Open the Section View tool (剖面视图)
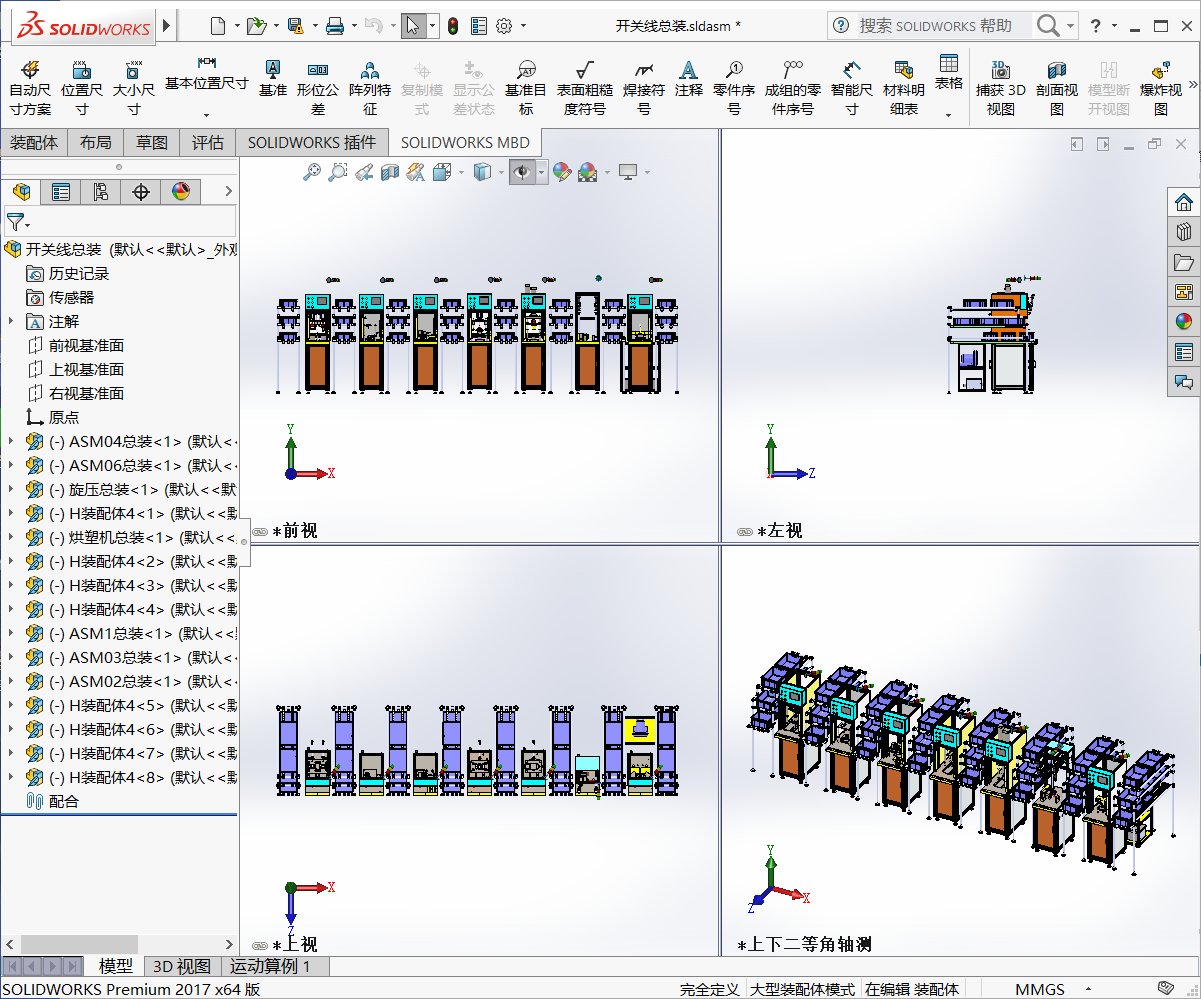Viewport: 1201px width, 999px height. tap(1057, 87)
